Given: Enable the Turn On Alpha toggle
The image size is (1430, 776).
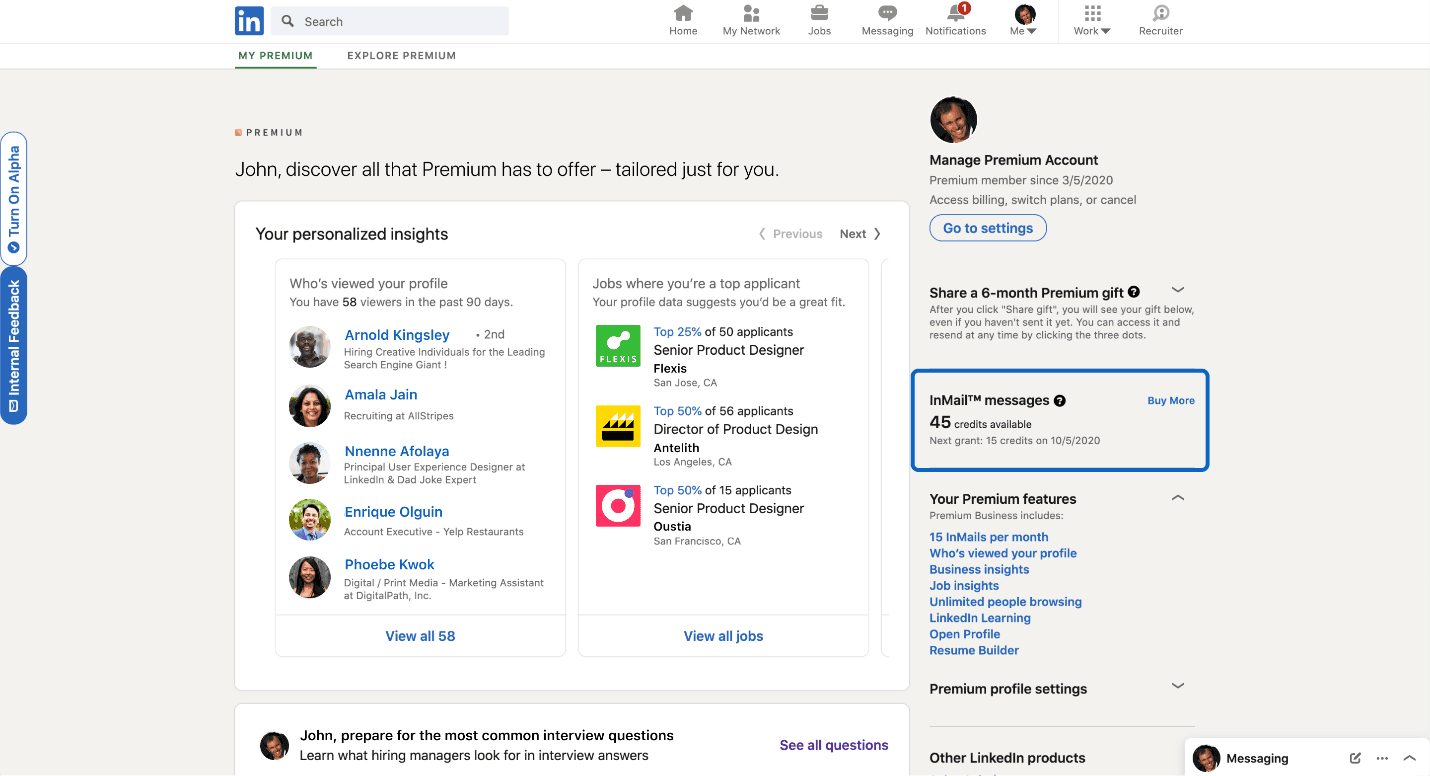Looking at the screenshot, I should click(x=13, y=200).
